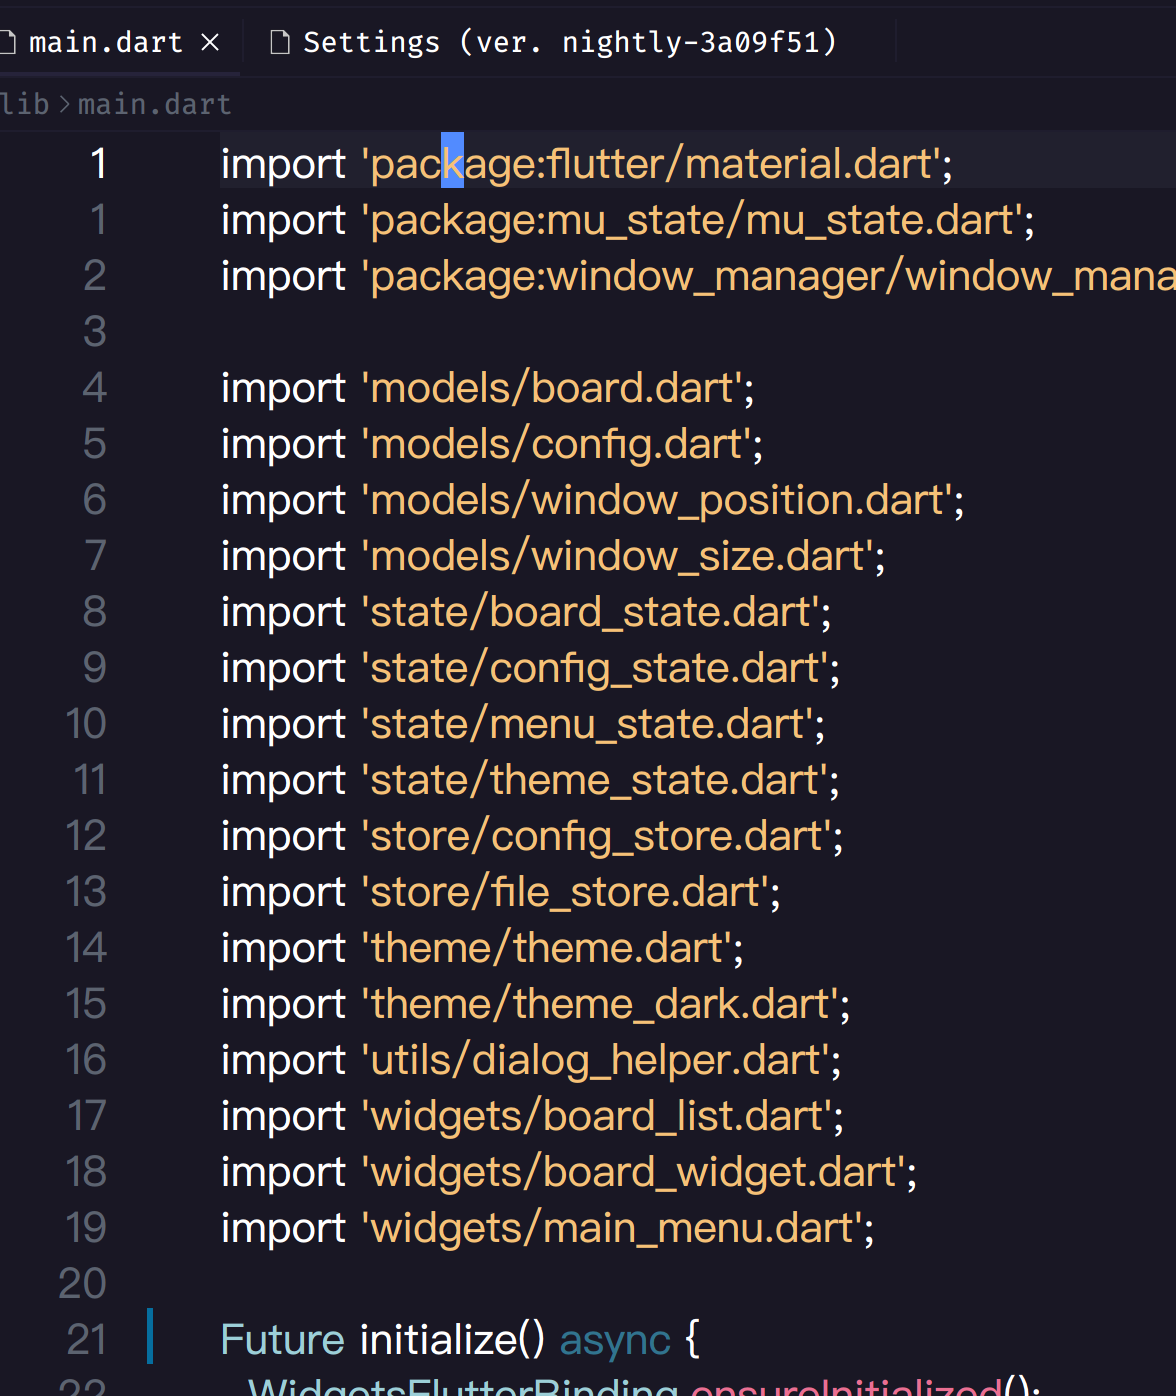Click the 'theme/theme_dark.dart' import path
This screenshot has width=1176, height=1396.
[603, 1003]
